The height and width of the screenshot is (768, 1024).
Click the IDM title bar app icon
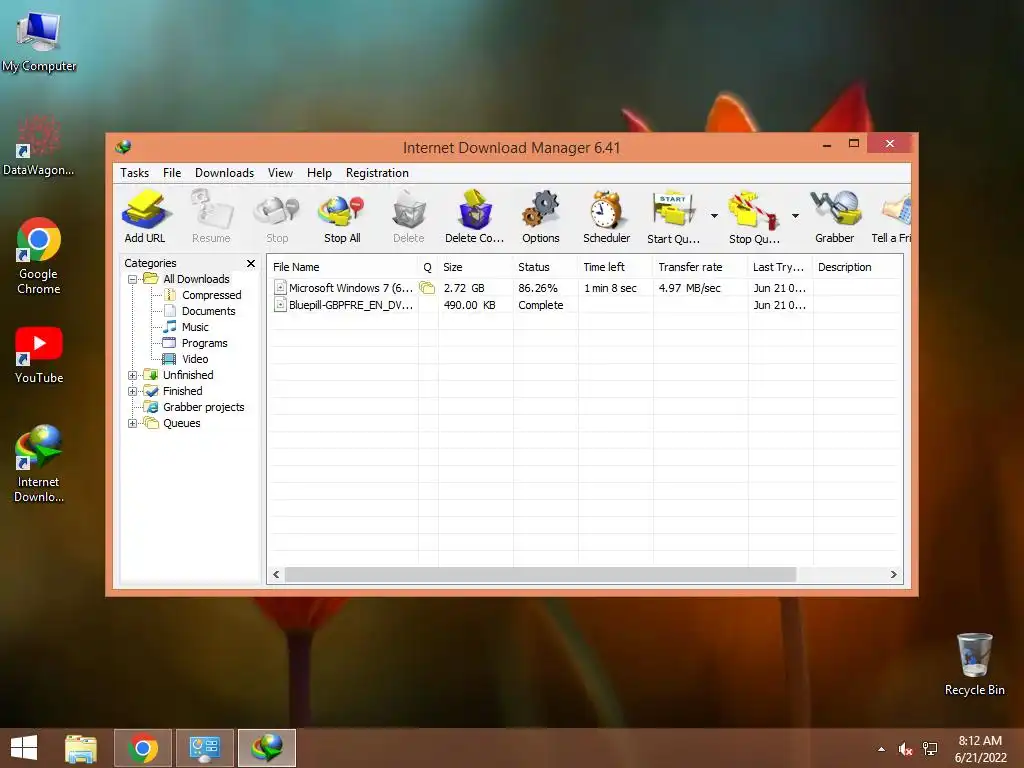[x=123, y=148]
